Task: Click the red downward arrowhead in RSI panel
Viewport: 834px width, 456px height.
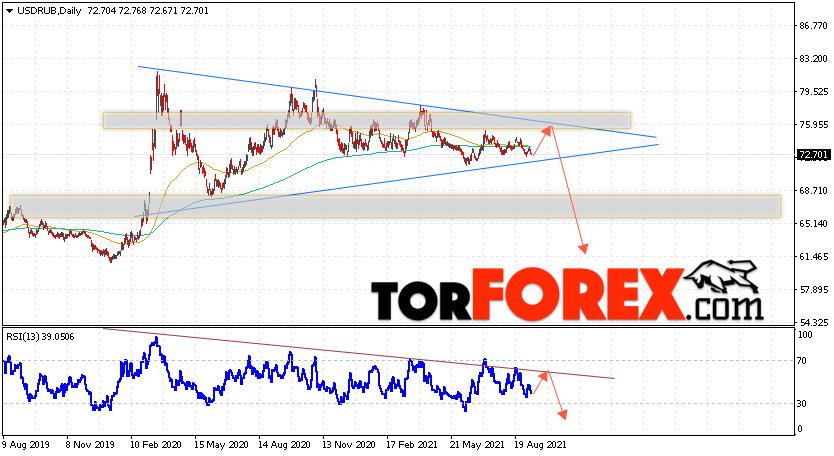Action: 562,414
